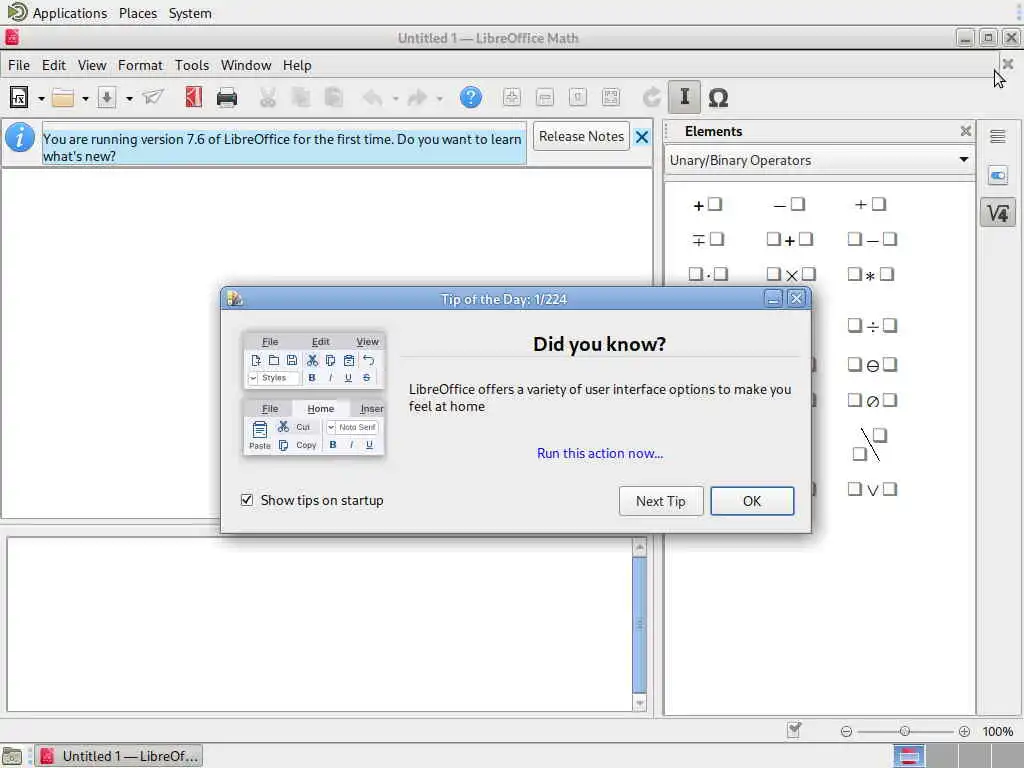The width and height of the screenshot is (1024, 768).
Task: Expand the Undo history dropdown arrow
Action: click(x=395, y=99)
